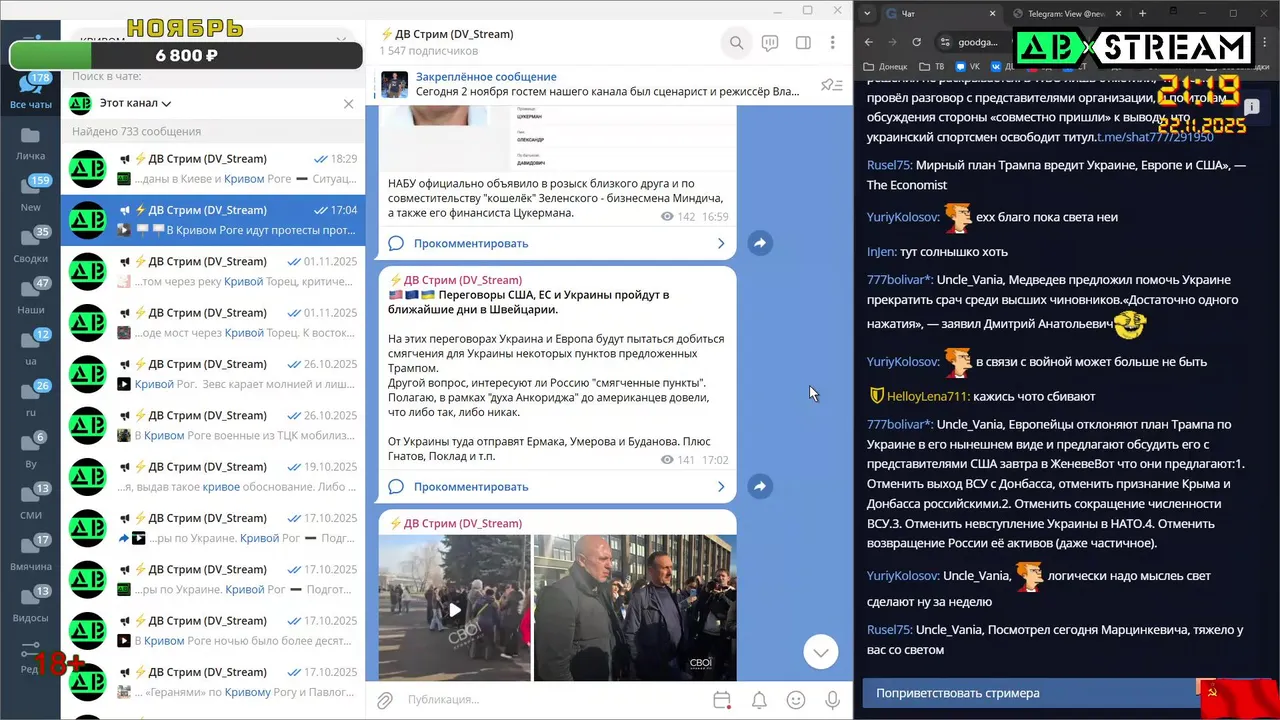Click the HelloyLena711 username in chat
The height and width of the screenshot is (720, 1280).
tap(928, 396)
